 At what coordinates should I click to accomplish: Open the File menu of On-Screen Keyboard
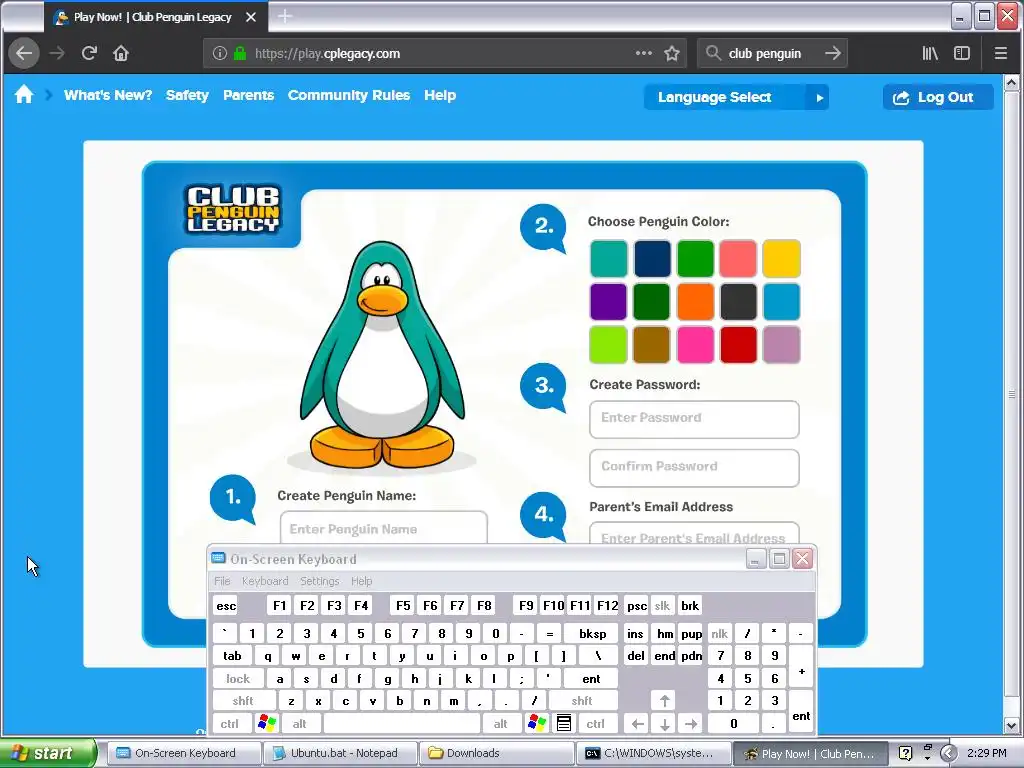222,581
